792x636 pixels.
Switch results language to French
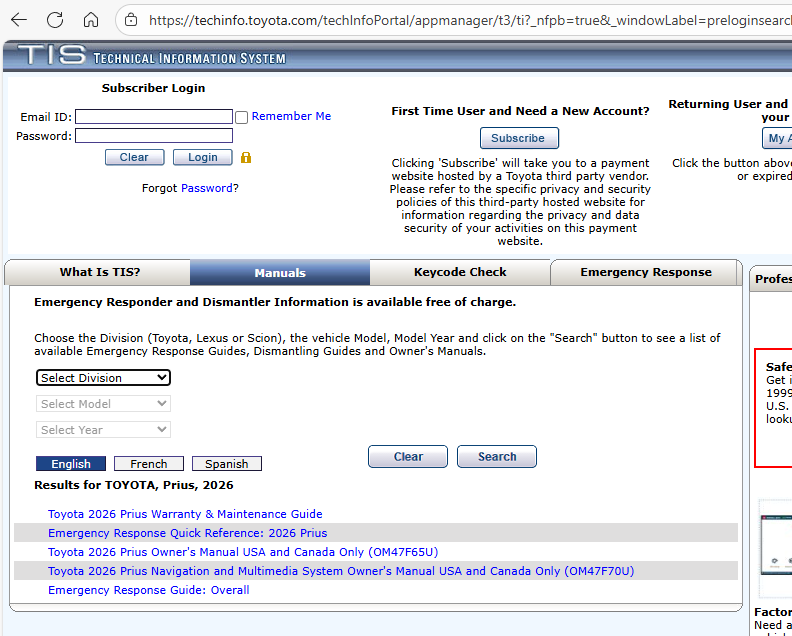tap(148, 464)
